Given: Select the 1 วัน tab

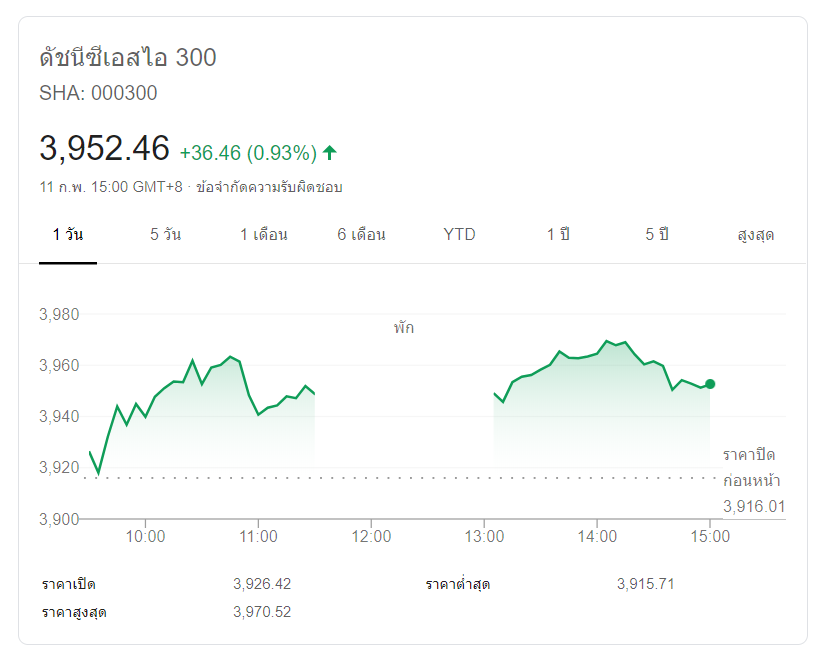Looking at the screenshot, I should click(x=68, y=235).
